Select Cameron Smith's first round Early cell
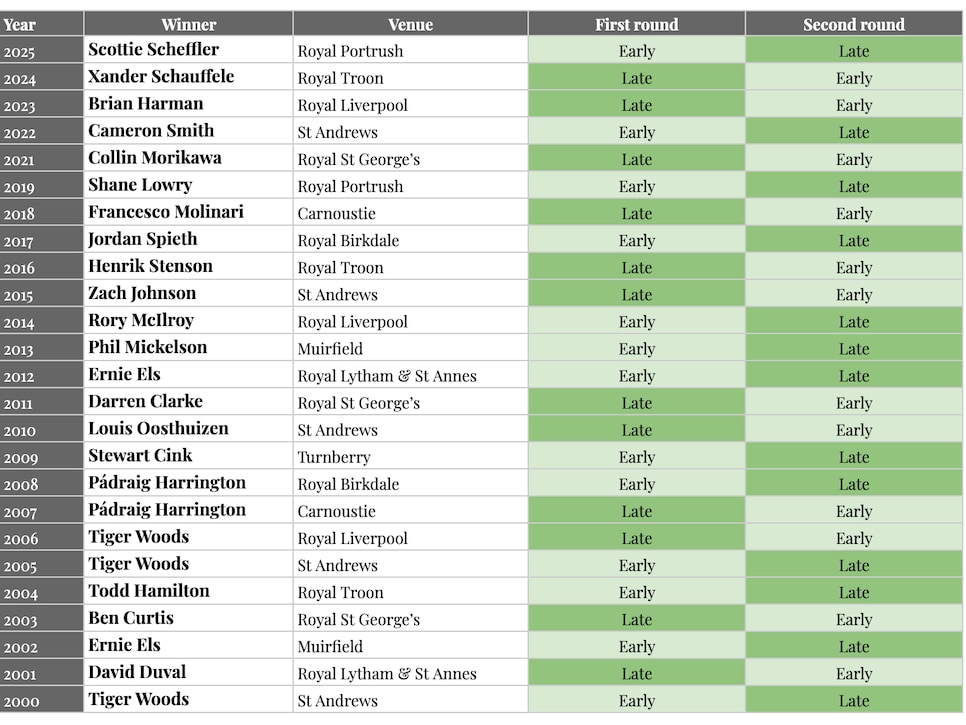This screenshot has height=725, width=966. click(636, 131)
